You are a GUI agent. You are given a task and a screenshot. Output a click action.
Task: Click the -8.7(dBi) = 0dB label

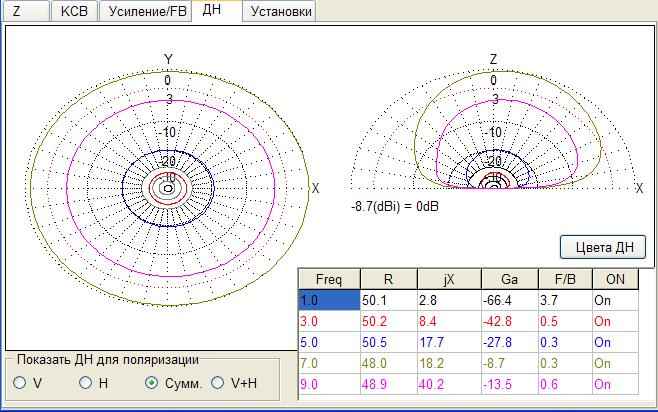coord(395,206)
